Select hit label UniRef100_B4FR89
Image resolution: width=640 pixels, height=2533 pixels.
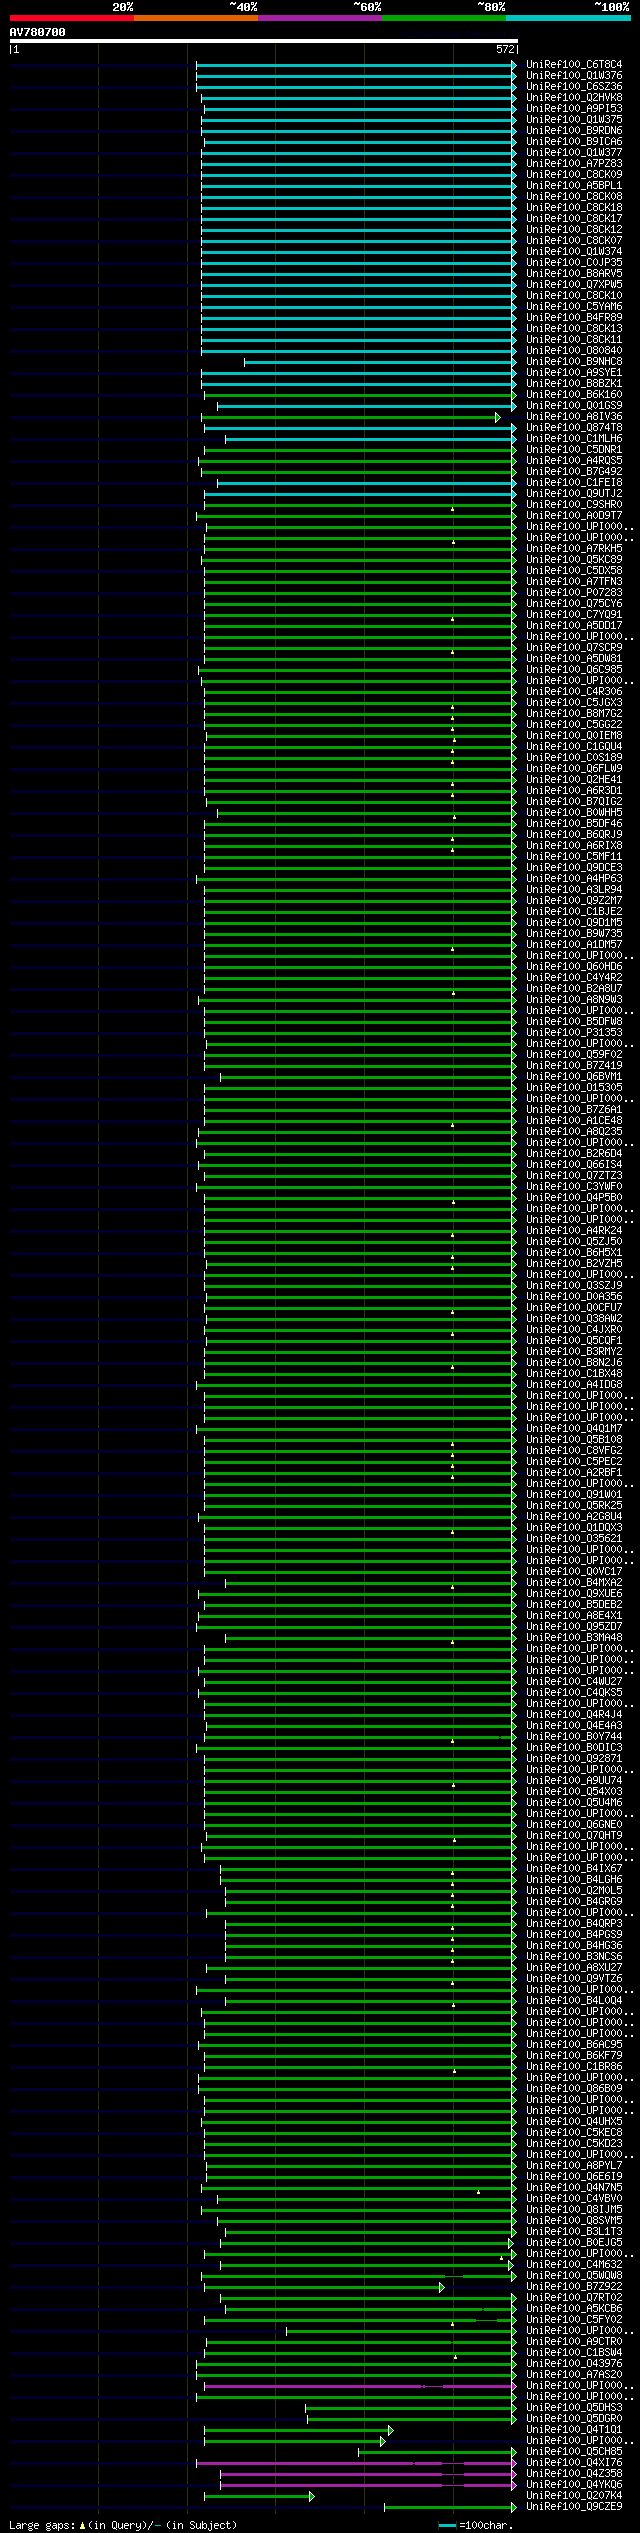click(x=574, y=318)
